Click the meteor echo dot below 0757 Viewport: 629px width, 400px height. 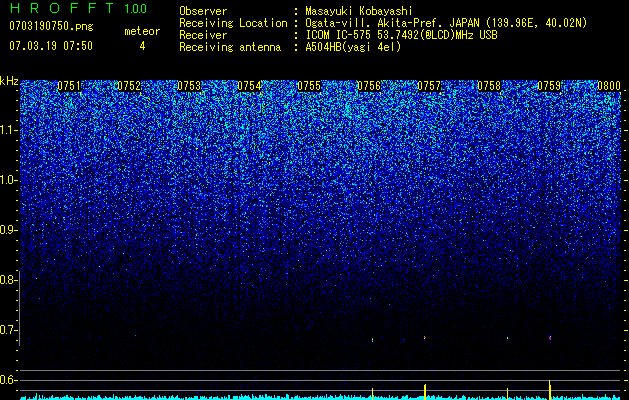(425, 338)
